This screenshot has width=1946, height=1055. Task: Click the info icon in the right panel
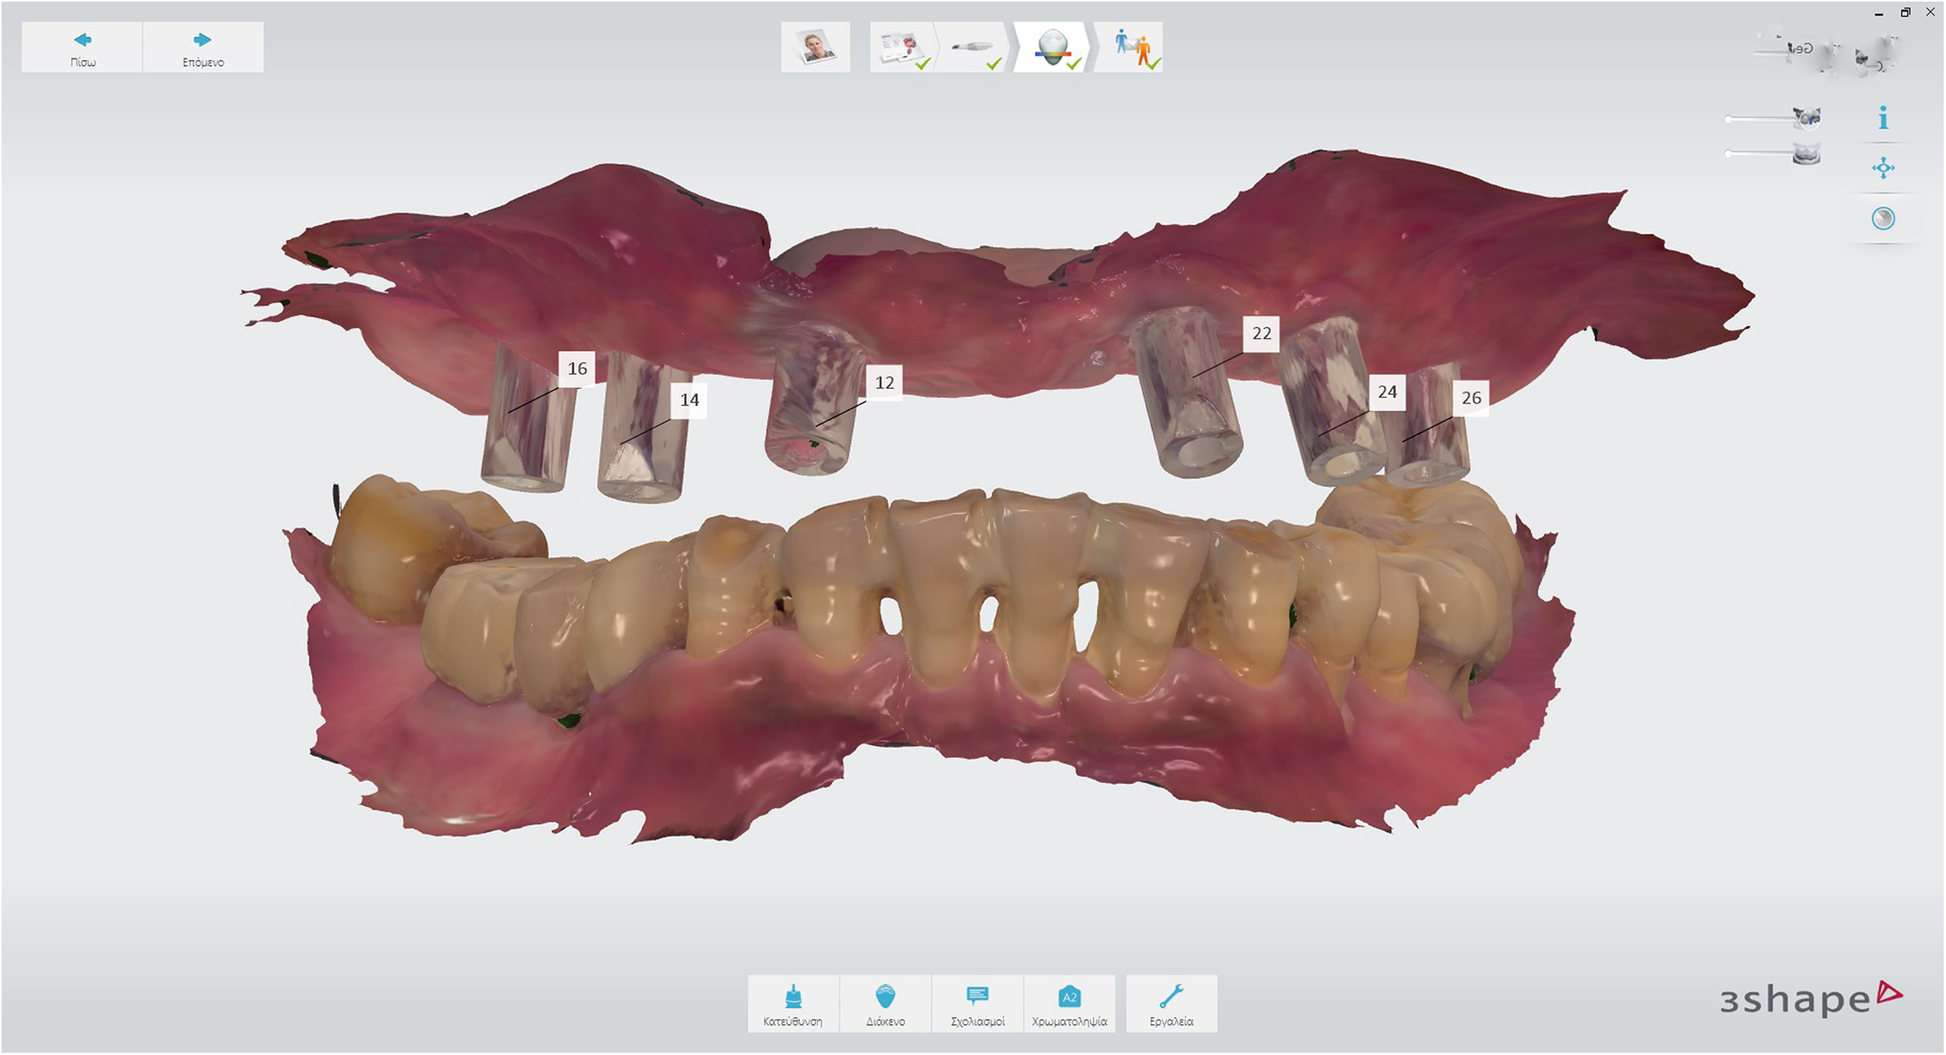(x=1884, y=117)
